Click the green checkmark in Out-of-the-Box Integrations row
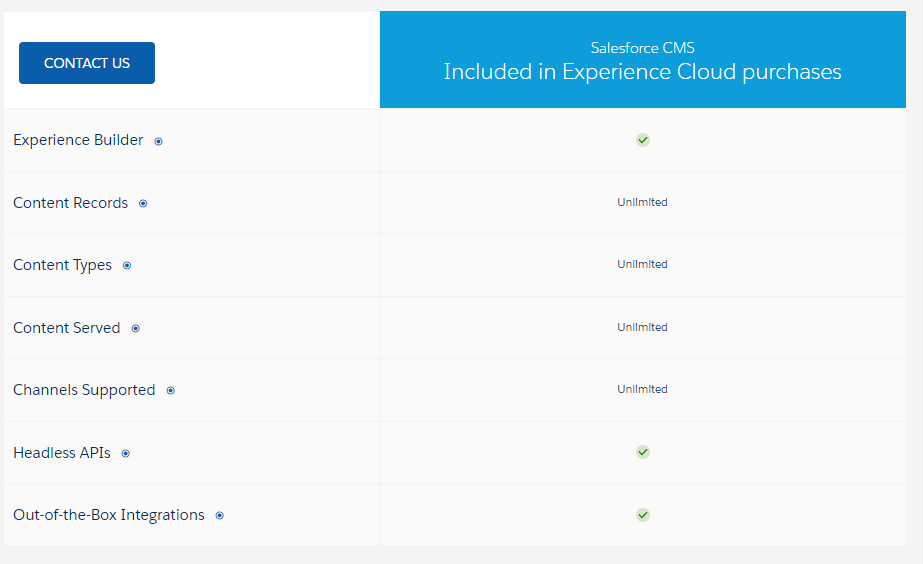Viewport: 923px width, 564px height. pyautogui.click(x=643, y=515)
